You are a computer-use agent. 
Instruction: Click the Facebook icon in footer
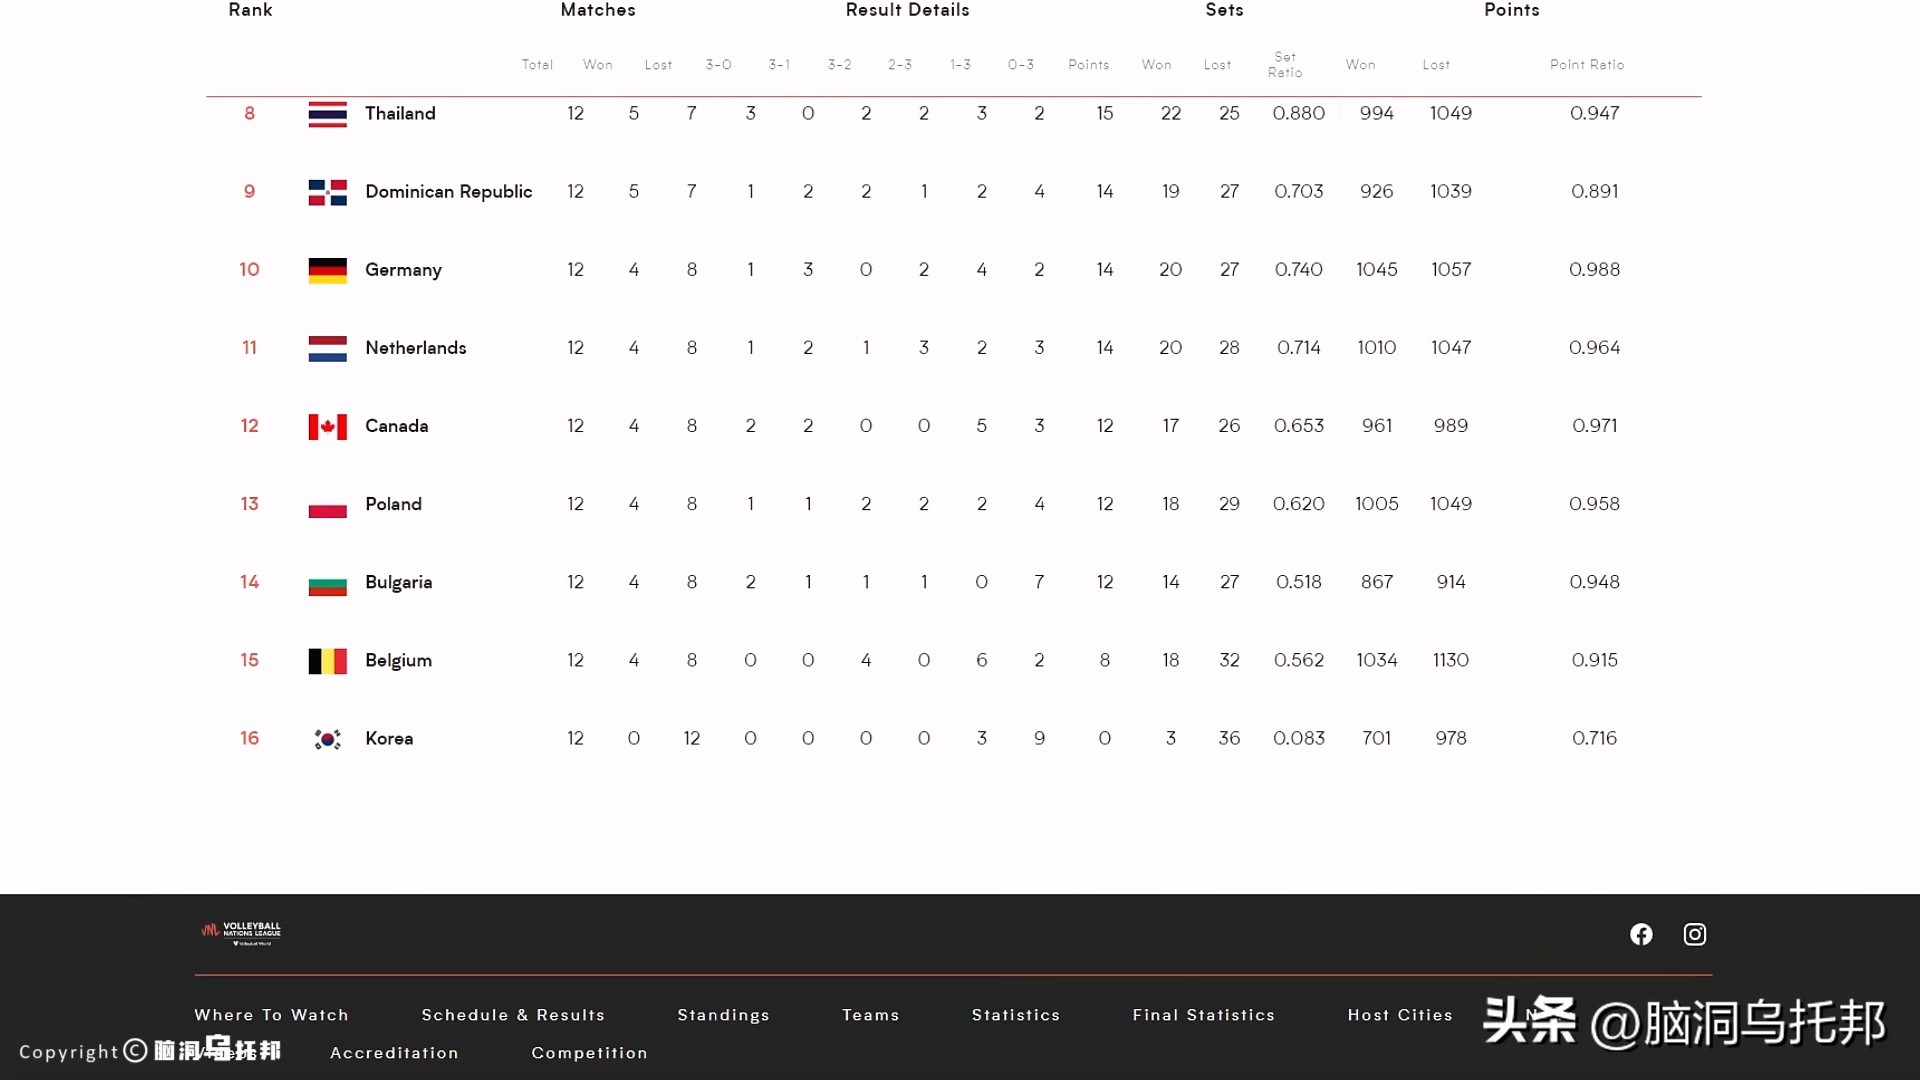pyautogui.click(x=1641, y=934)
